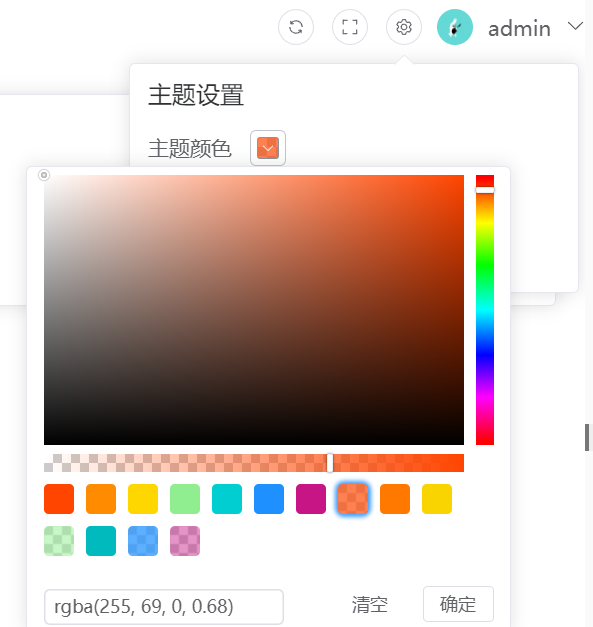Viewport: 593px width, 627px height.
Task: Click the 主题颜色 label
Action: [x=190, y=149]
